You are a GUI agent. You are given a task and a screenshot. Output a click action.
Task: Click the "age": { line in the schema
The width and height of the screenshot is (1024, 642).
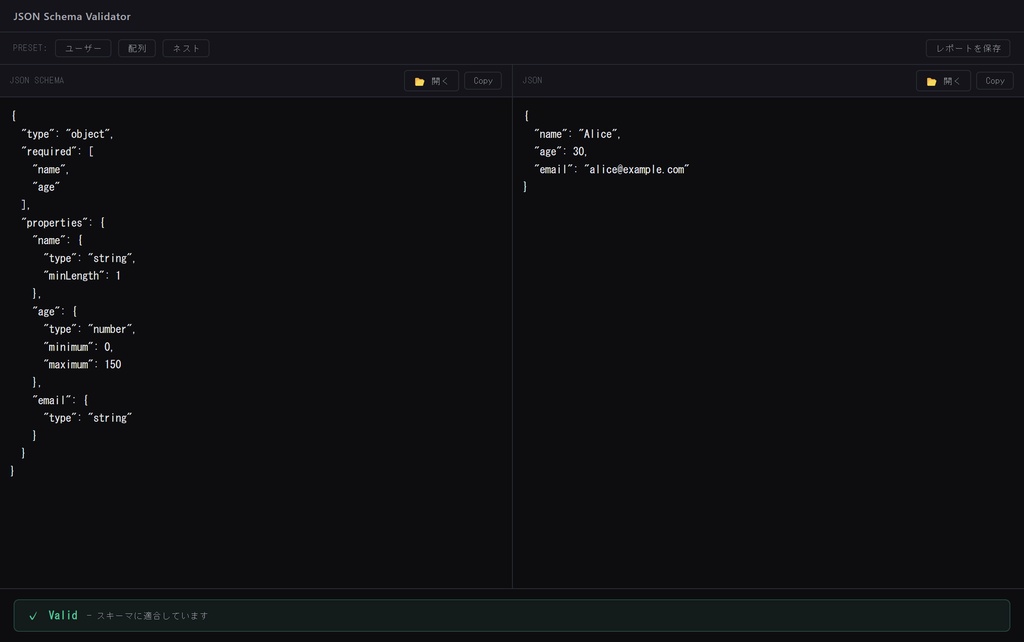pyautogui.click(x=55, y=312)
